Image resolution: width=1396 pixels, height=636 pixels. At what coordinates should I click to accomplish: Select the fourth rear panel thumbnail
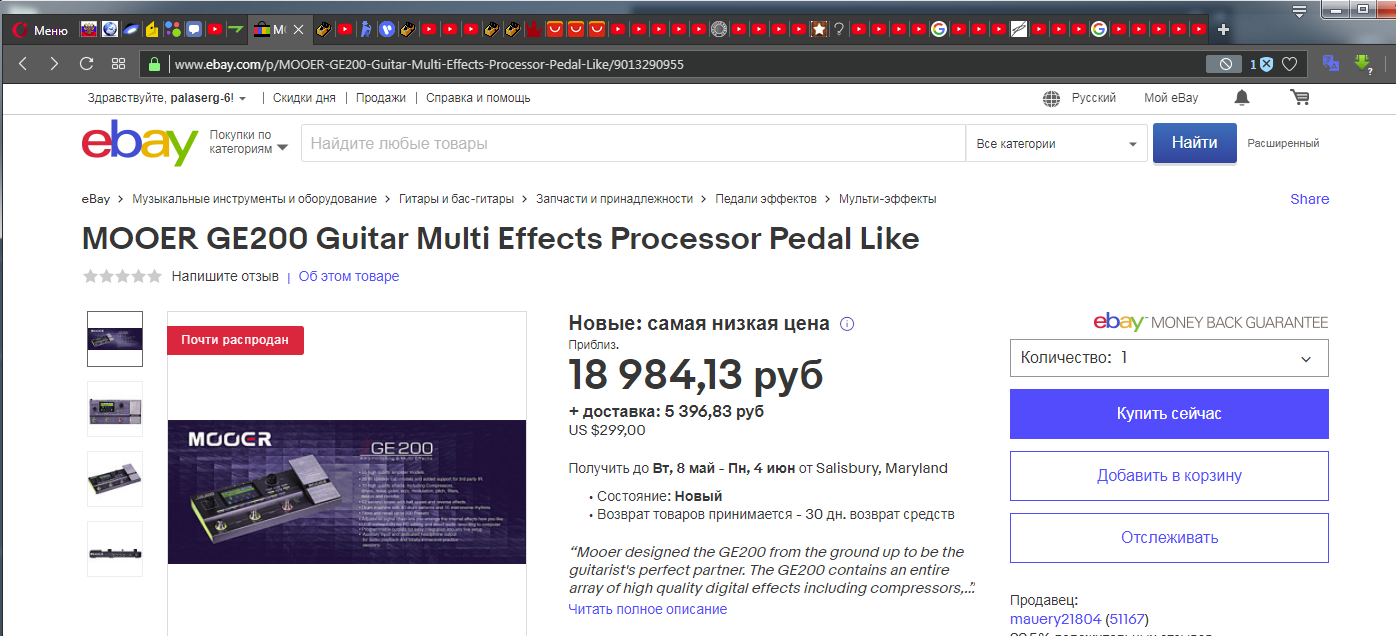pos(115,549)
